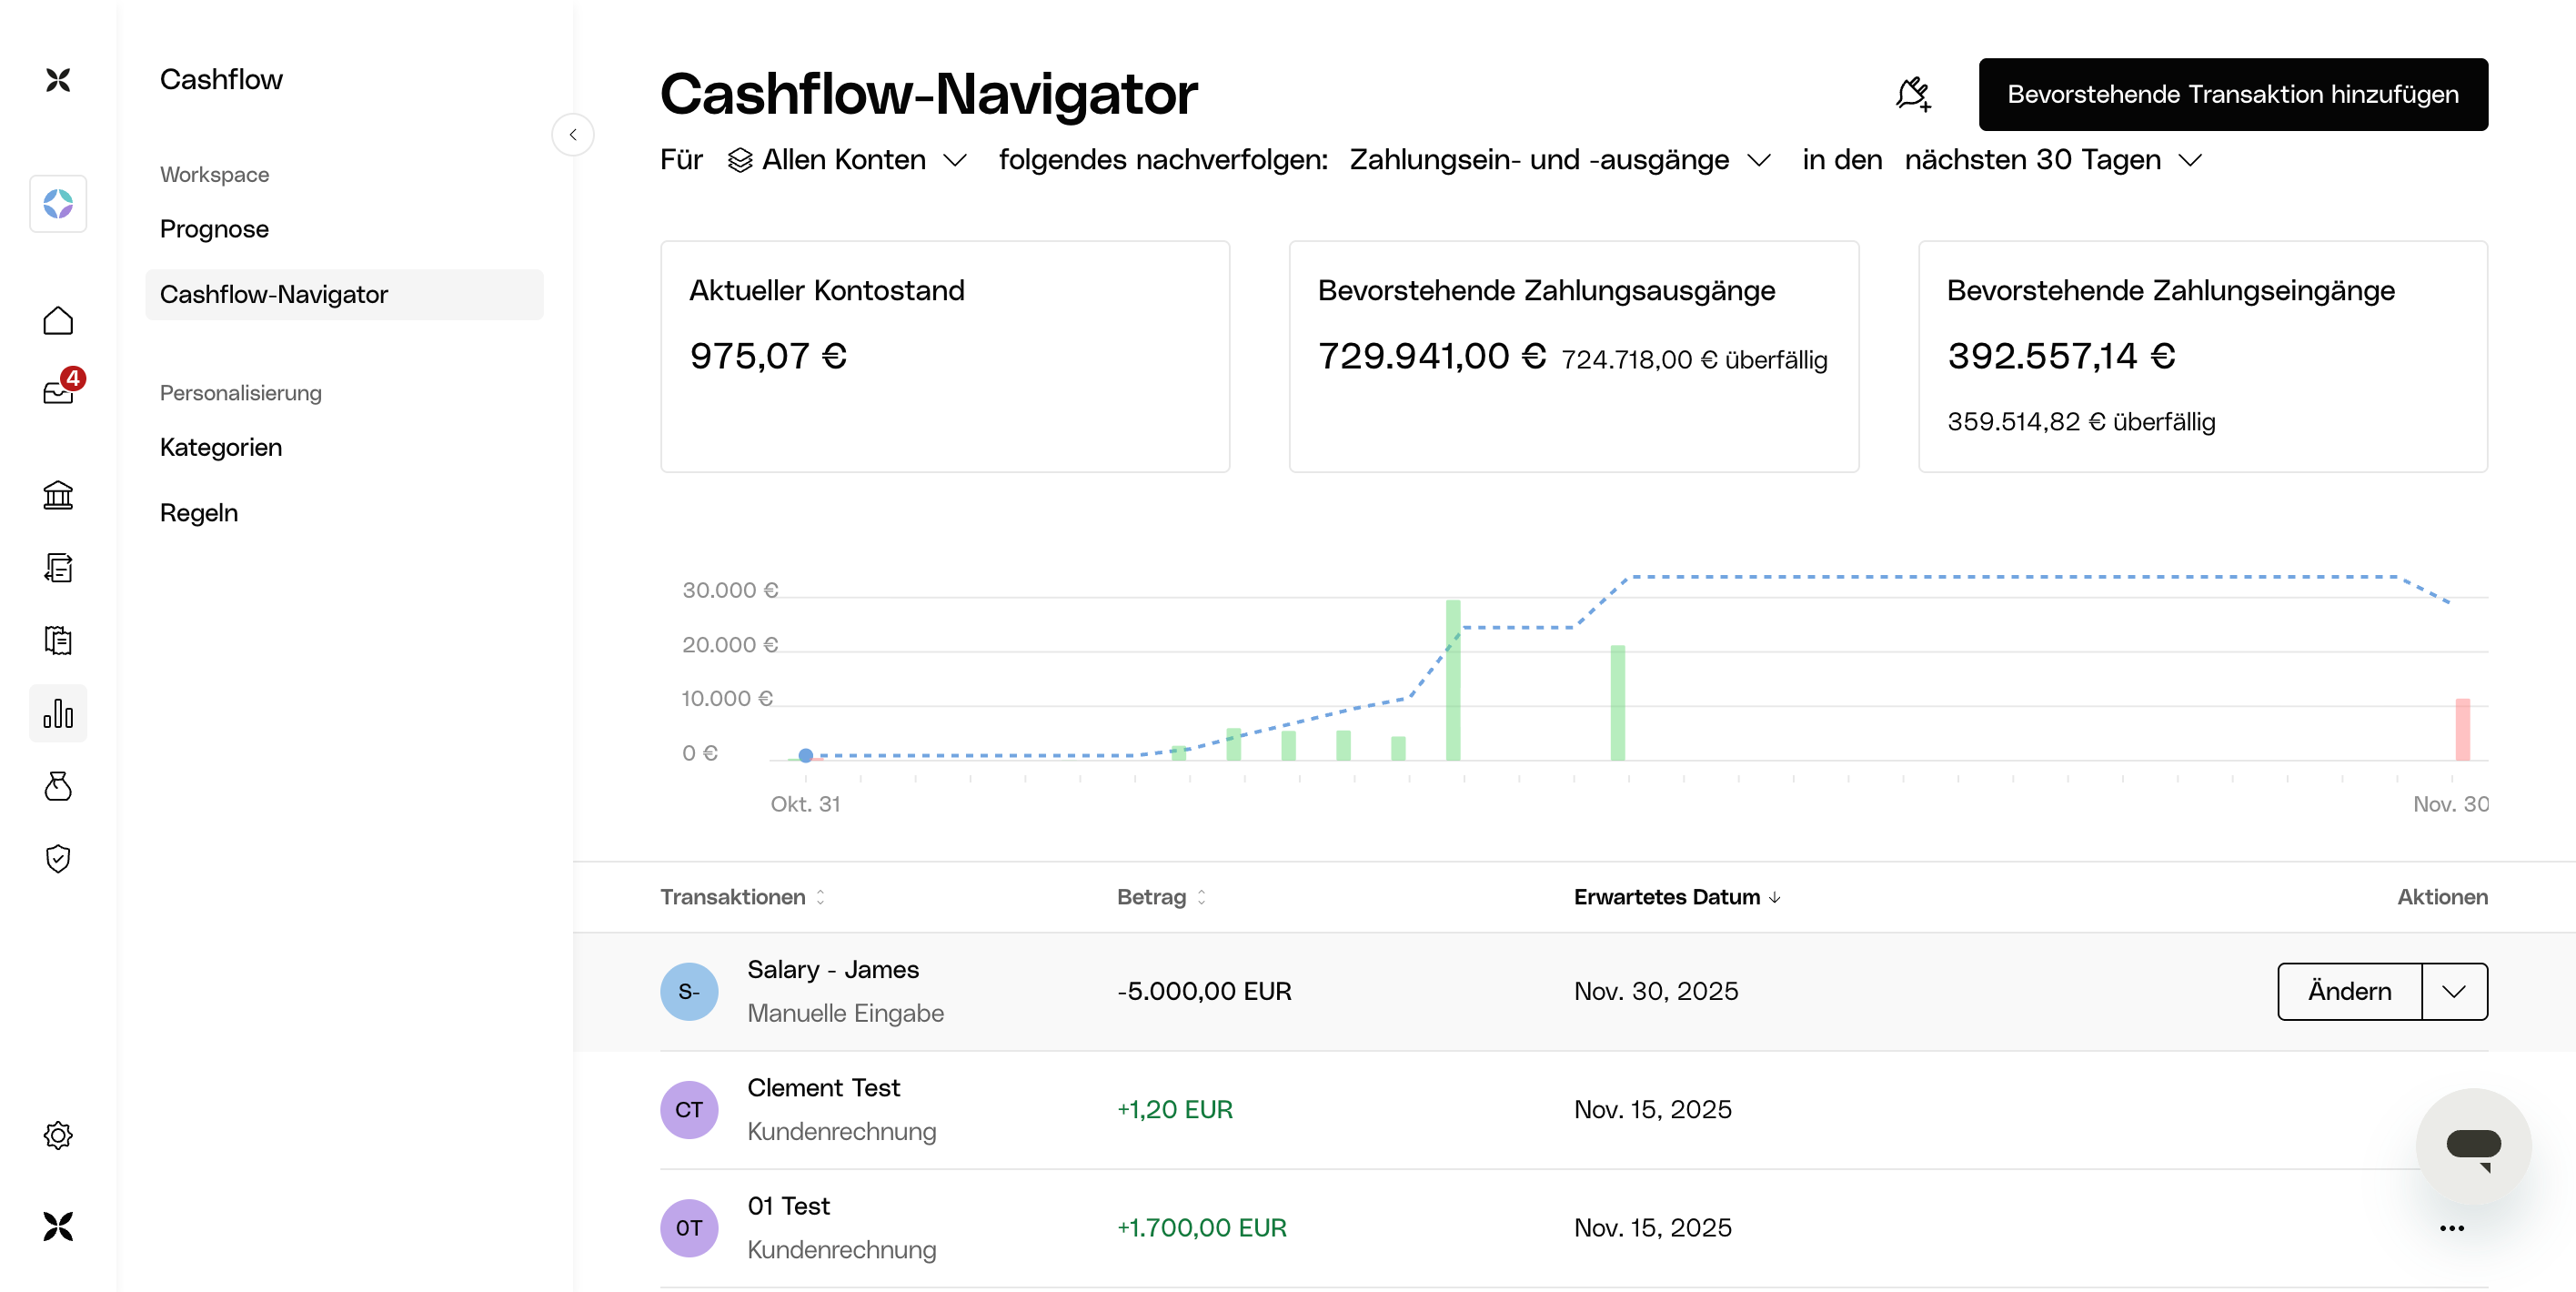Screen dimensions: 2576x1292
Task: Go to Prognose menu item
Action: [x=214, y=229]
